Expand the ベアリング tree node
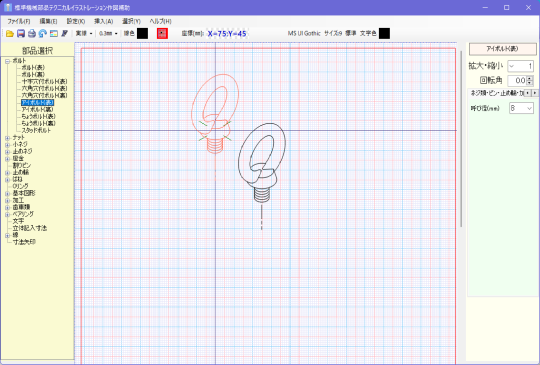The image size is (540, 365). (7, 214)
